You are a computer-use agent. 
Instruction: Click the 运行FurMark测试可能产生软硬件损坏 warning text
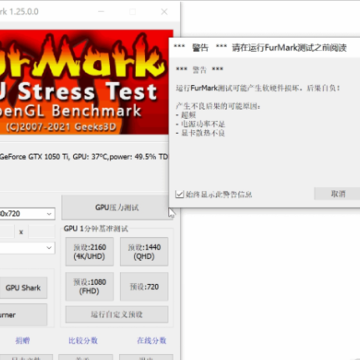pyautogui.click(x=258, y=88)
